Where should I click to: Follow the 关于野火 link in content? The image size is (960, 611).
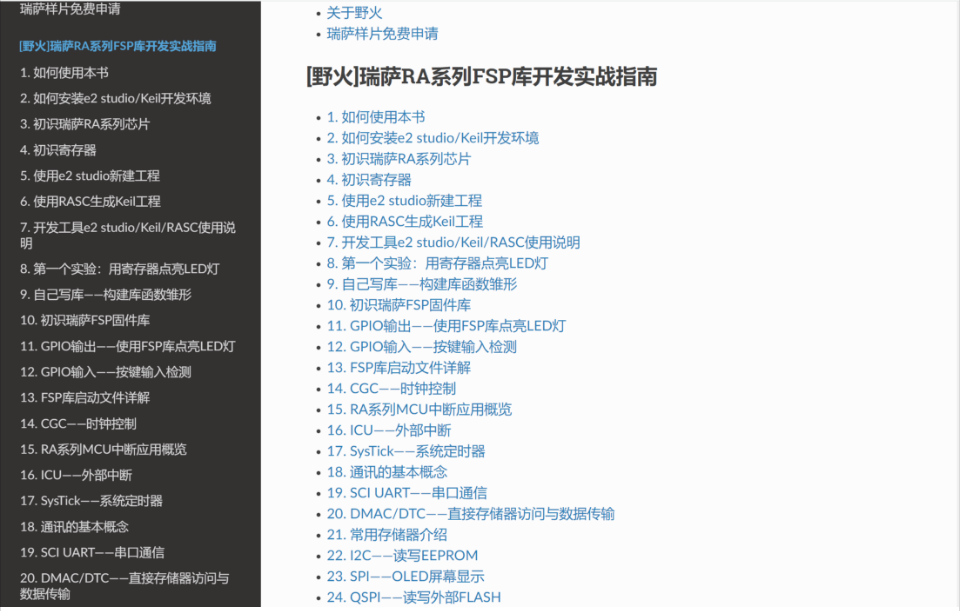pos(354,13)
